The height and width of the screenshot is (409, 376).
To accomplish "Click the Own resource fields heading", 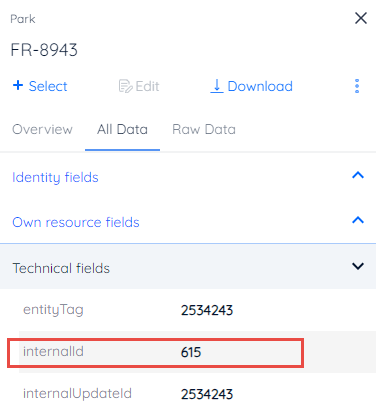I will coord(76,222).
